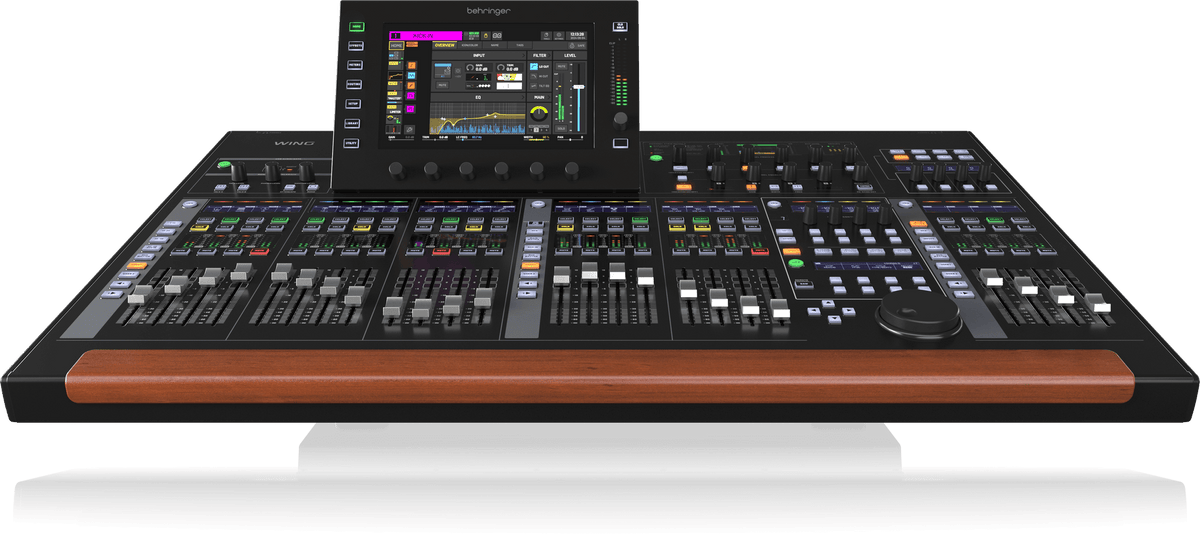
Task: Click the round button atop right layer strip
Action: tap(907, 205)
